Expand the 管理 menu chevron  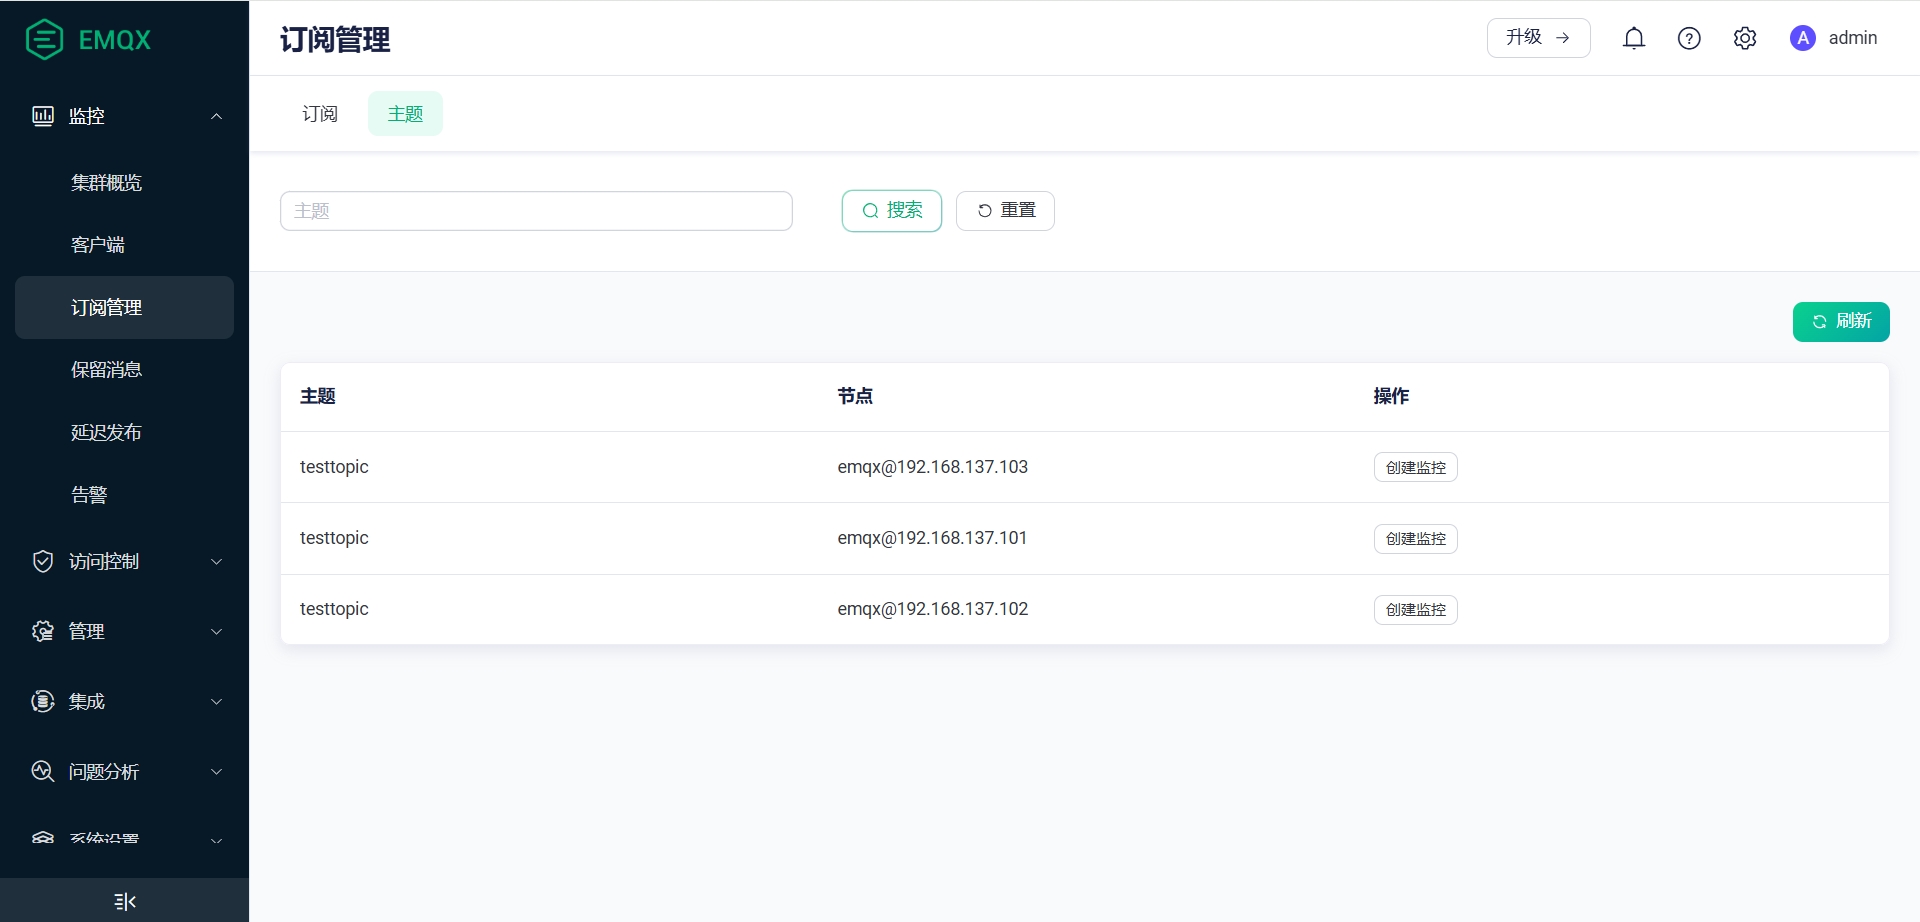(x=216, y=631)
